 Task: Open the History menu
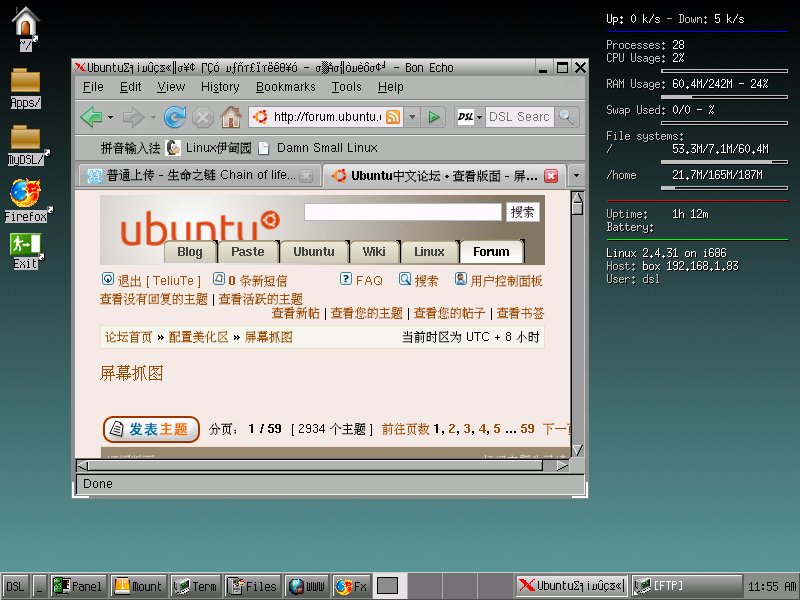220,87
